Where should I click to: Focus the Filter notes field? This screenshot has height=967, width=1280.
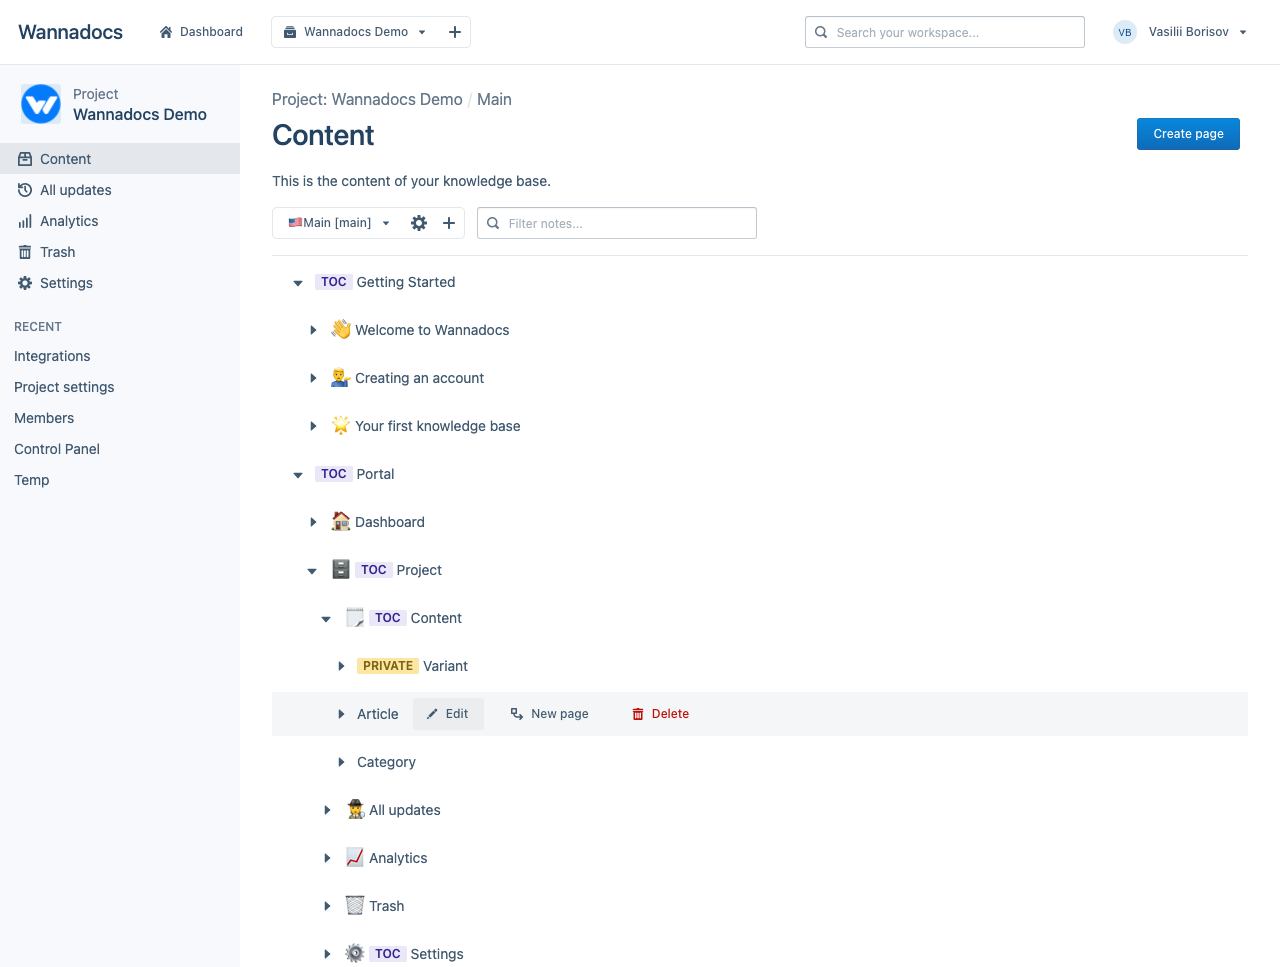tap(617, 223)
